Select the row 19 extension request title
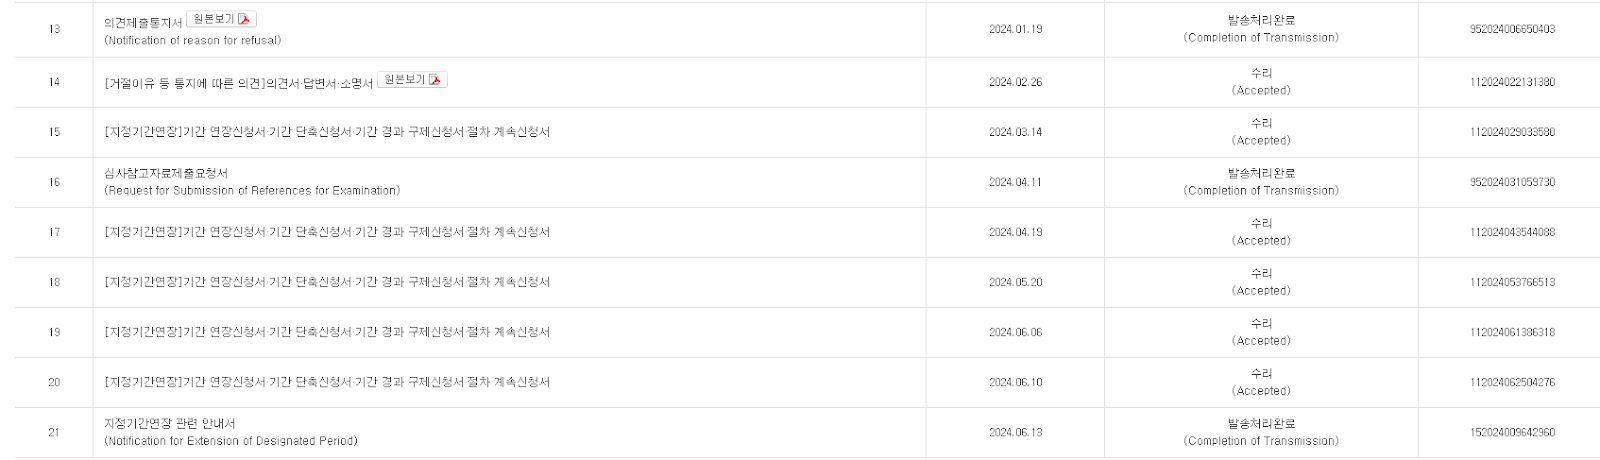Image resolution: width=1600 pixels, height=460 pixels. (x=327, y=332)
